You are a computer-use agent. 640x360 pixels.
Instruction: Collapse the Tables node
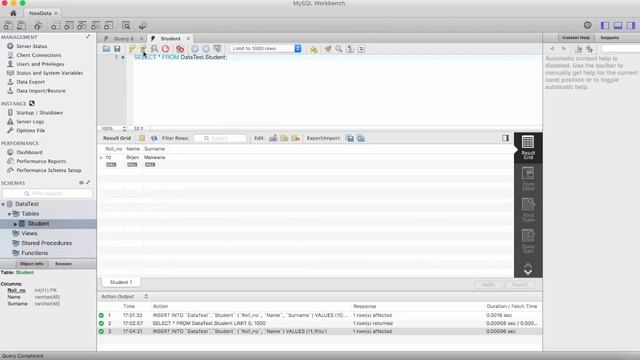(9, 214)
